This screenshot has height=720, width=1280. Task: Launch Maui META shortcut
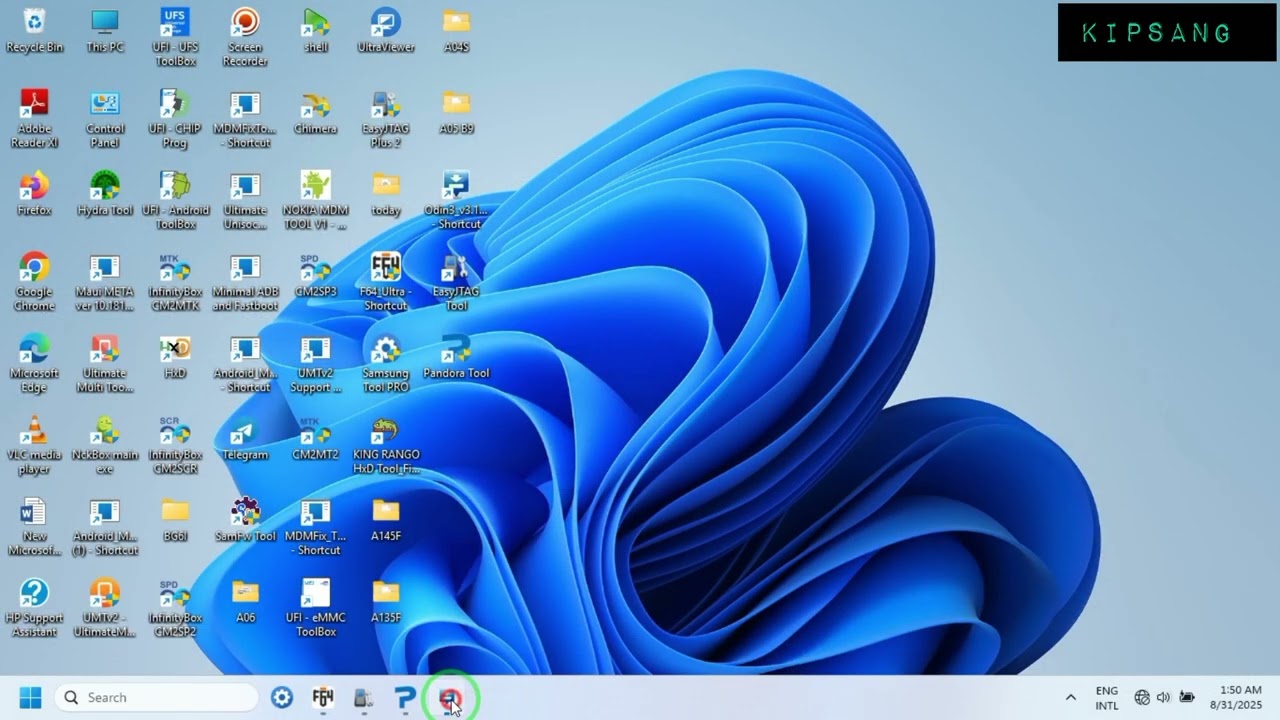[x=105, y=281]
